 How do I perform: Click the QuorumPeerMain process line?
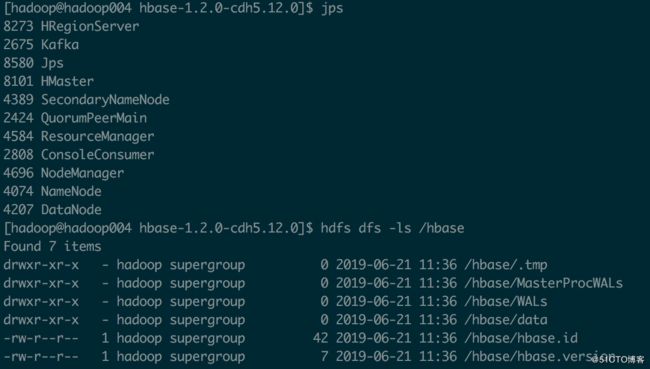tap(75, 118)
